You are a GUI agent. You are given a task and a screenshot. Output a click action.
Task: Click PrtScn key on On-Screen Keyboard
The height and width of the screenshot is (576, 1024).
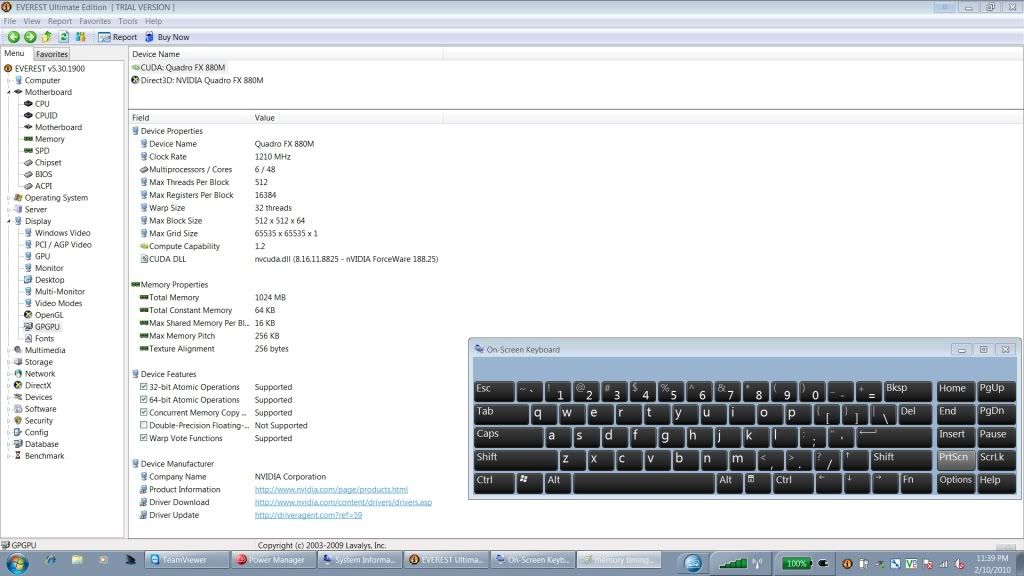(x=955, y=458)
